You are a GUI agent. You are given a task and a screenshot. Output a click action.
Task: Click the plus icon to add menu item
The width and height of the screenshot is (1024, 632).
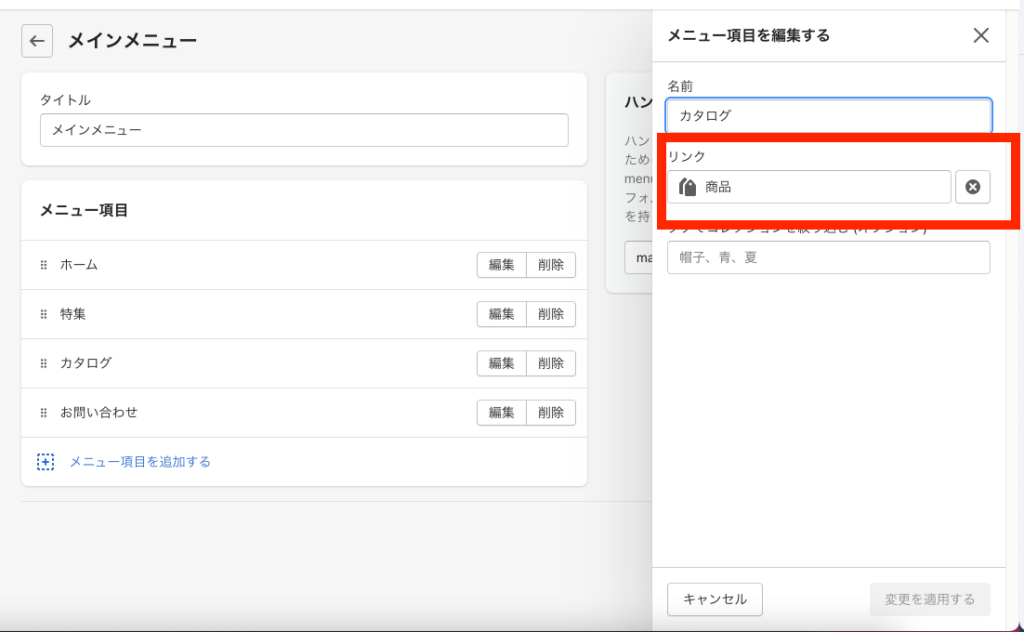45,462
